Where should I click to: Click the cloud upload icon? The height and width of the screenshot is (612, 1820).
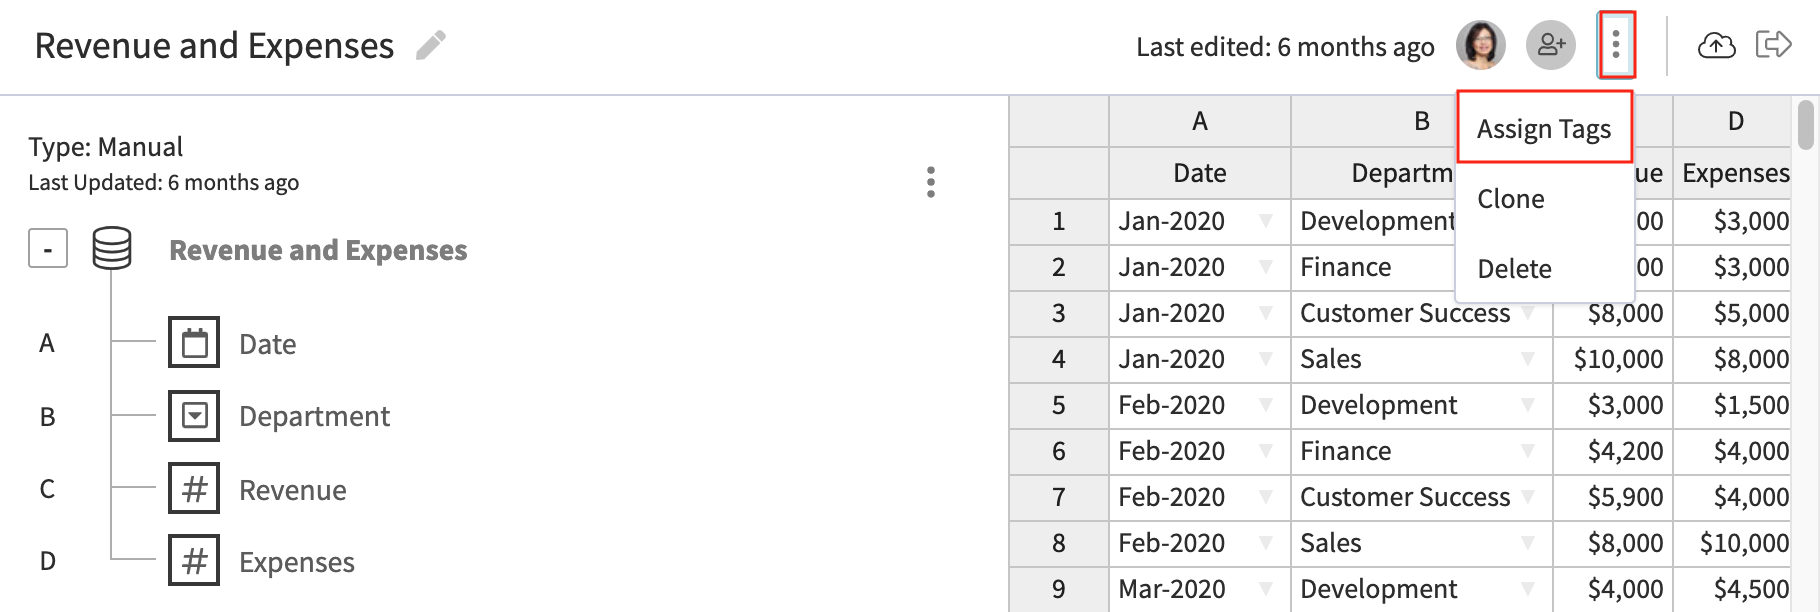pos(1716,44)
